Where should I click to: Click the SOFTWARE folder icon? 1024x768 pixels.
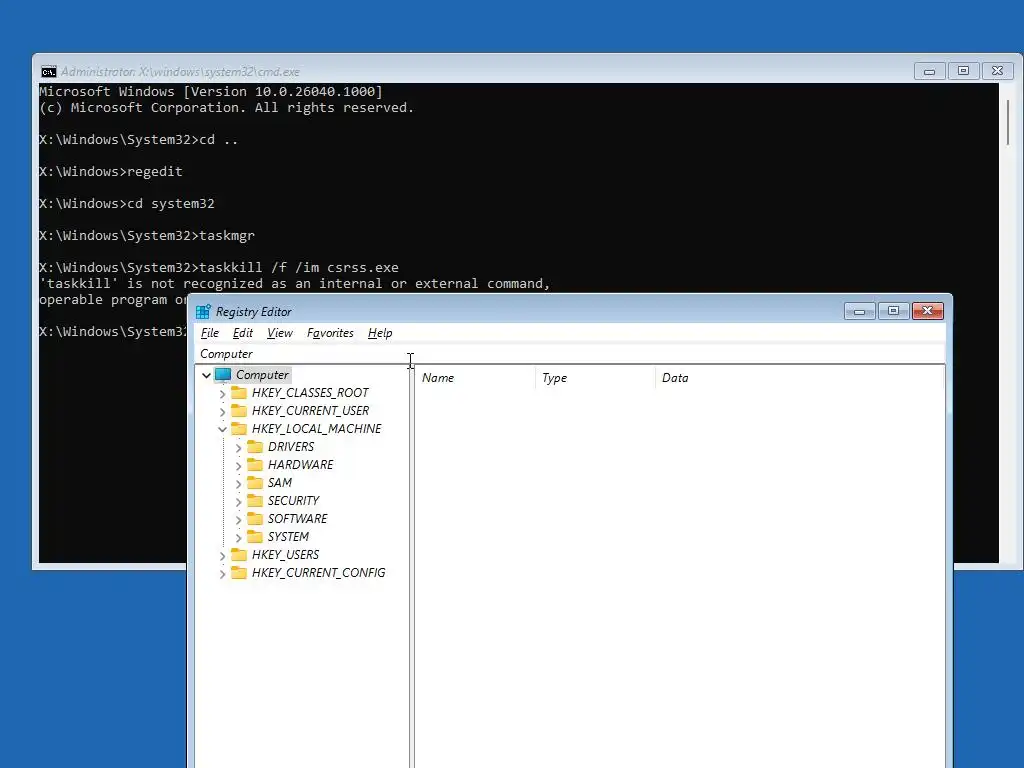pyautogui.click(x=255, y=519)
